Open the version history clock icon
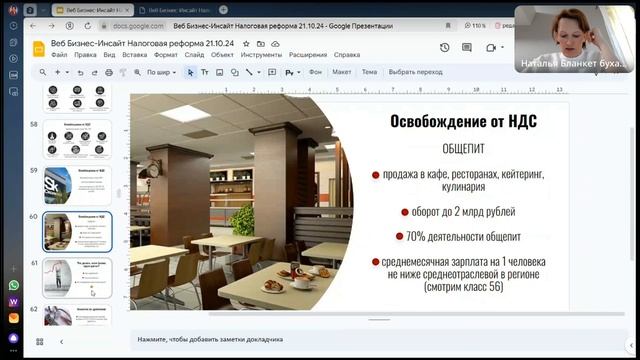Image resolution: width=640 pixels, height=360 pixels. coord(444,48)
